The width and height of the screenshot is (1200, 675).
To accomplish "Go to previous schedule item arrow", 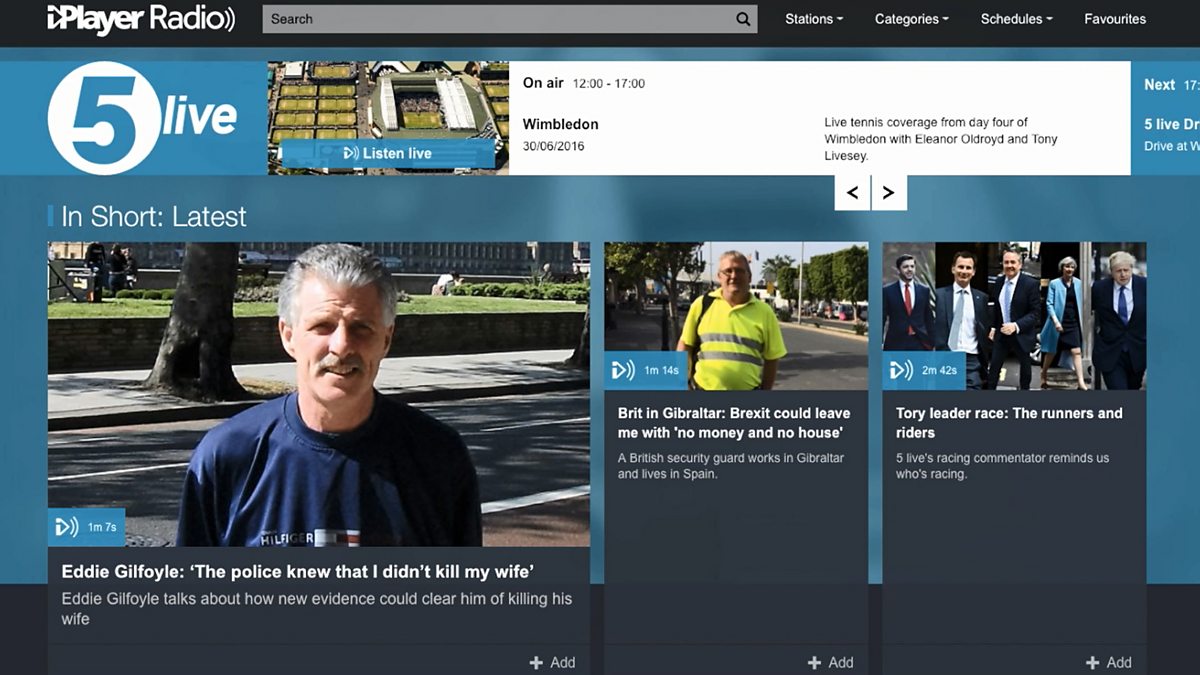I will [852, 193].
